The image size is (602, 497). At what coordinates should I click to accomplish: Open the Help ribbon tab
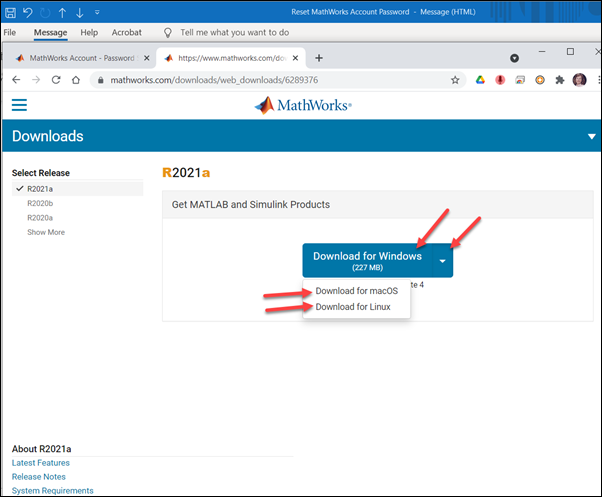[89, 33]
